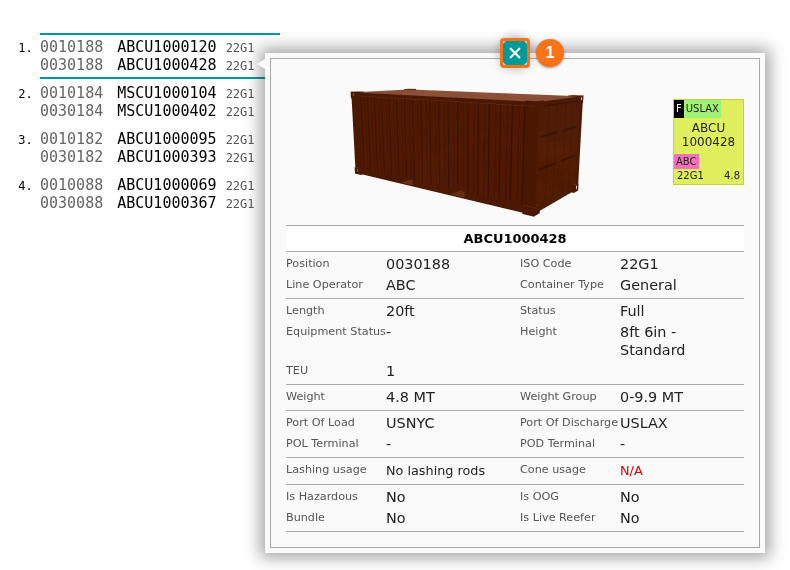790x570 pixels.
Task: Close the container details popup
Action: tap(514, 53)
